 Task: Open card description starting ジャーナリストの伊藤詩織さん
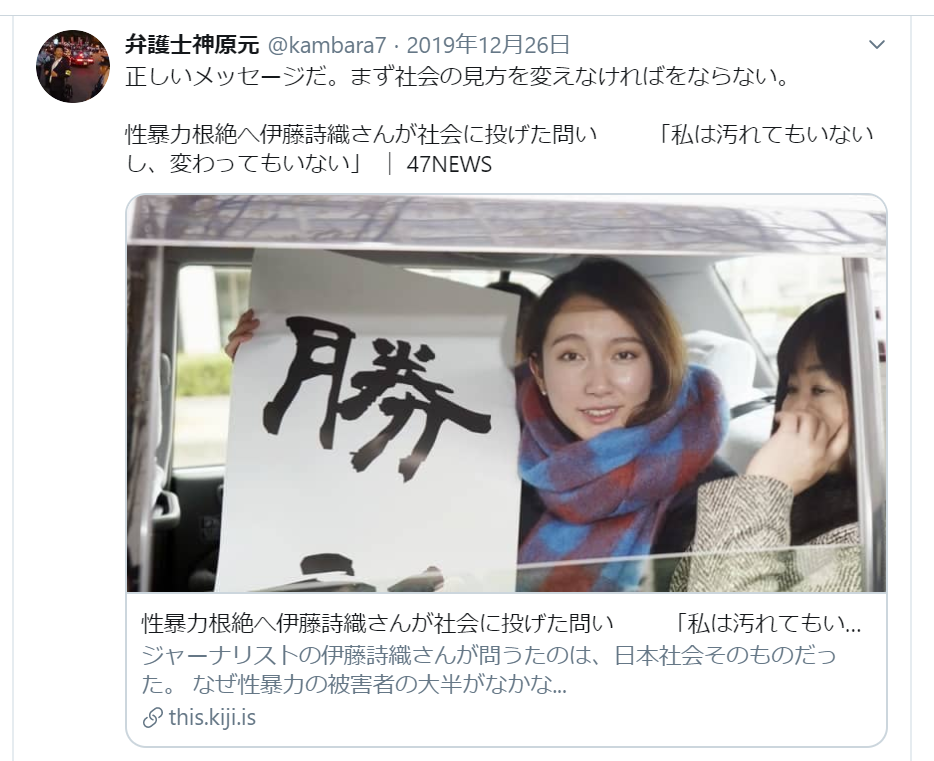pos(489,655)
